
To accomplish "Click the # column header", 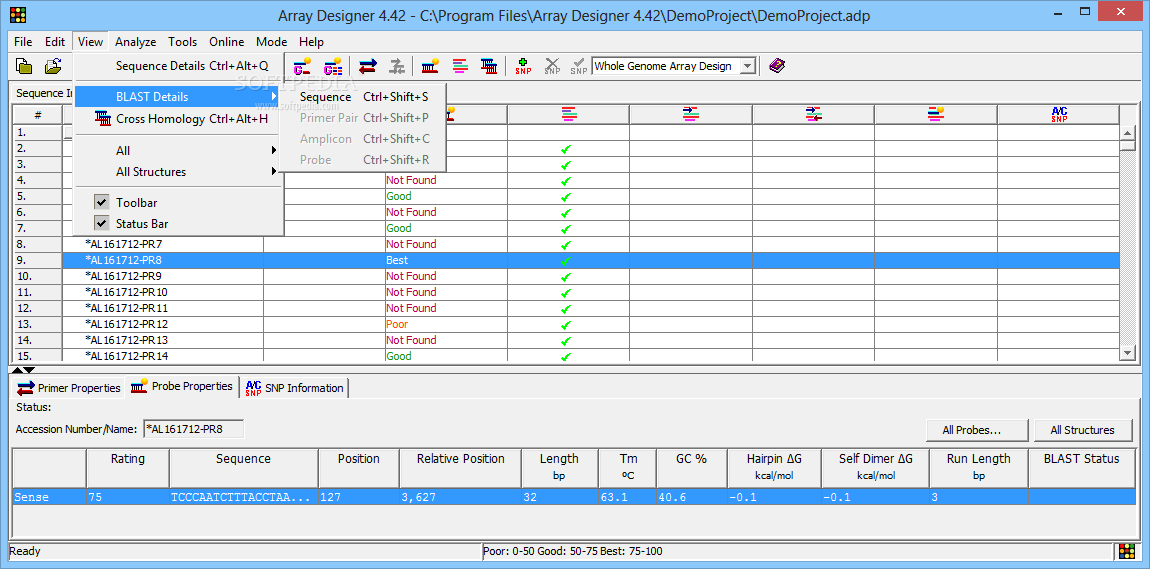I will point(37,114).
